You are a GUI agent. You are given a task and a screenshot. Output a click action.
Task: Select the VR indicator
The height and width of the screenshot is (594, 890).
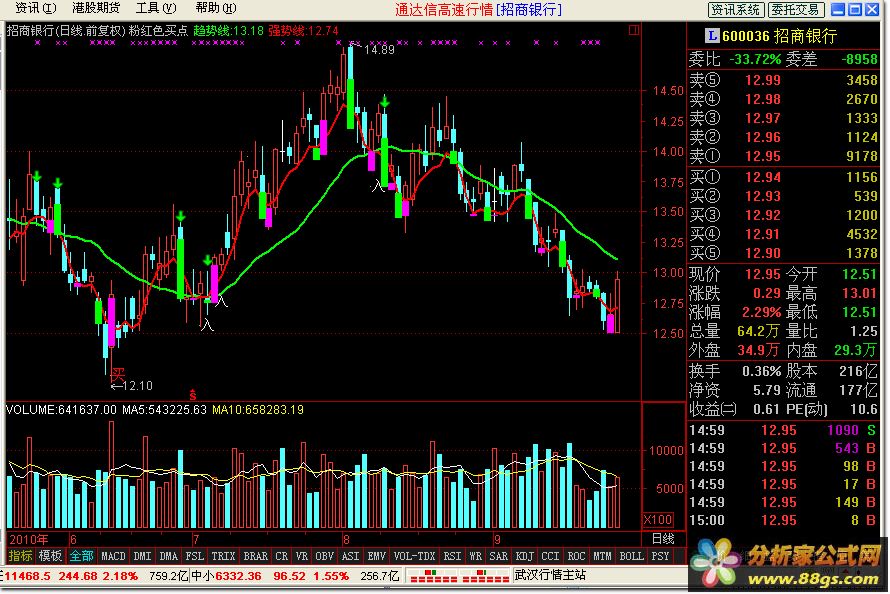pos(302,557)
